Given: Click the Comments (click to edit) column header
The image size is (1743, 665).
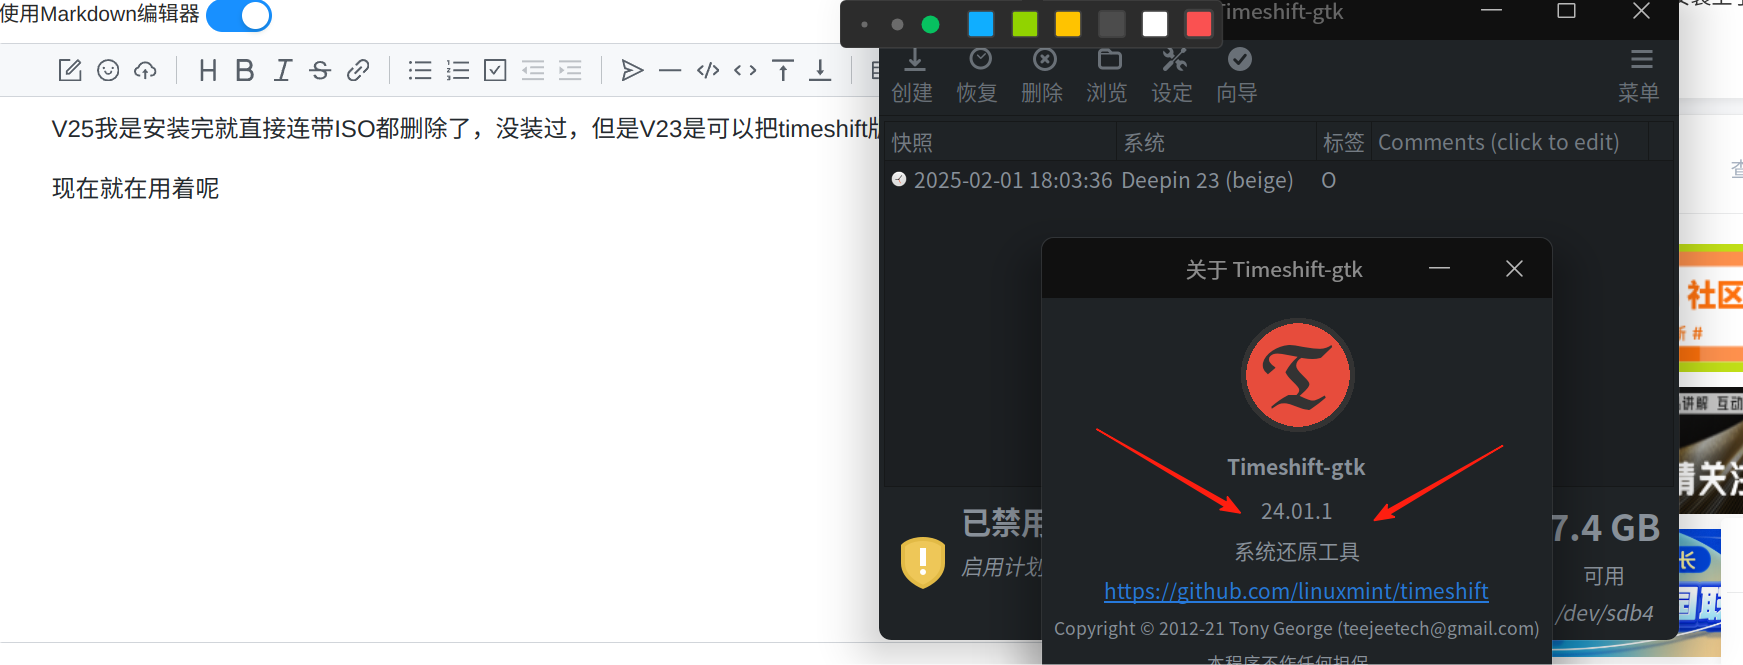Looking at the screenshot, I should [x=1511, y=142].
